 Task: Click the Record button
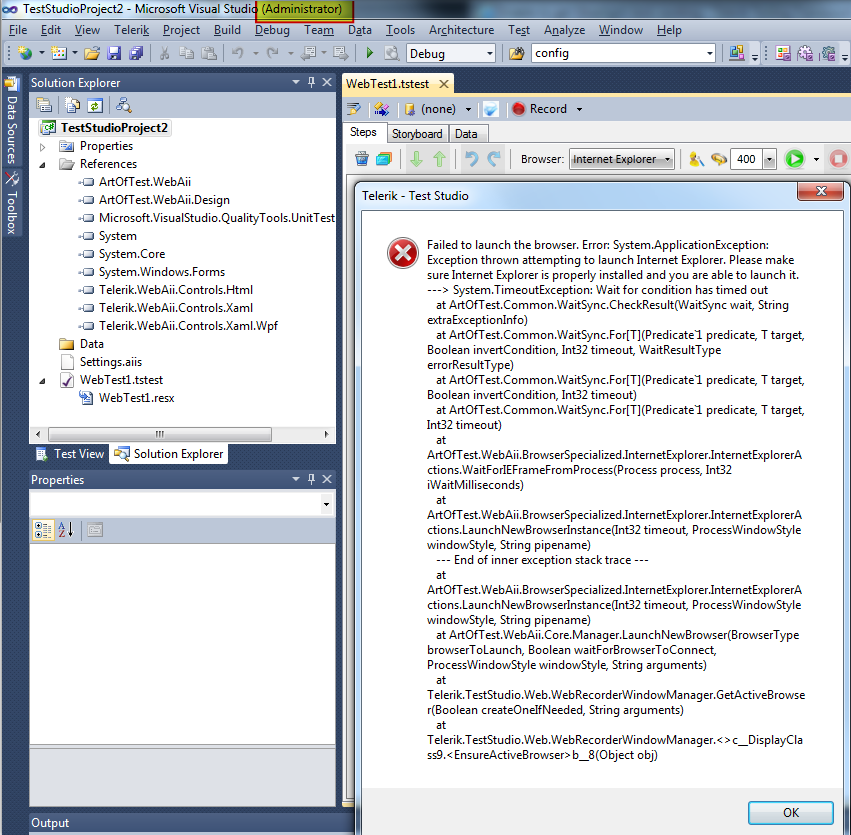(540, 109)
